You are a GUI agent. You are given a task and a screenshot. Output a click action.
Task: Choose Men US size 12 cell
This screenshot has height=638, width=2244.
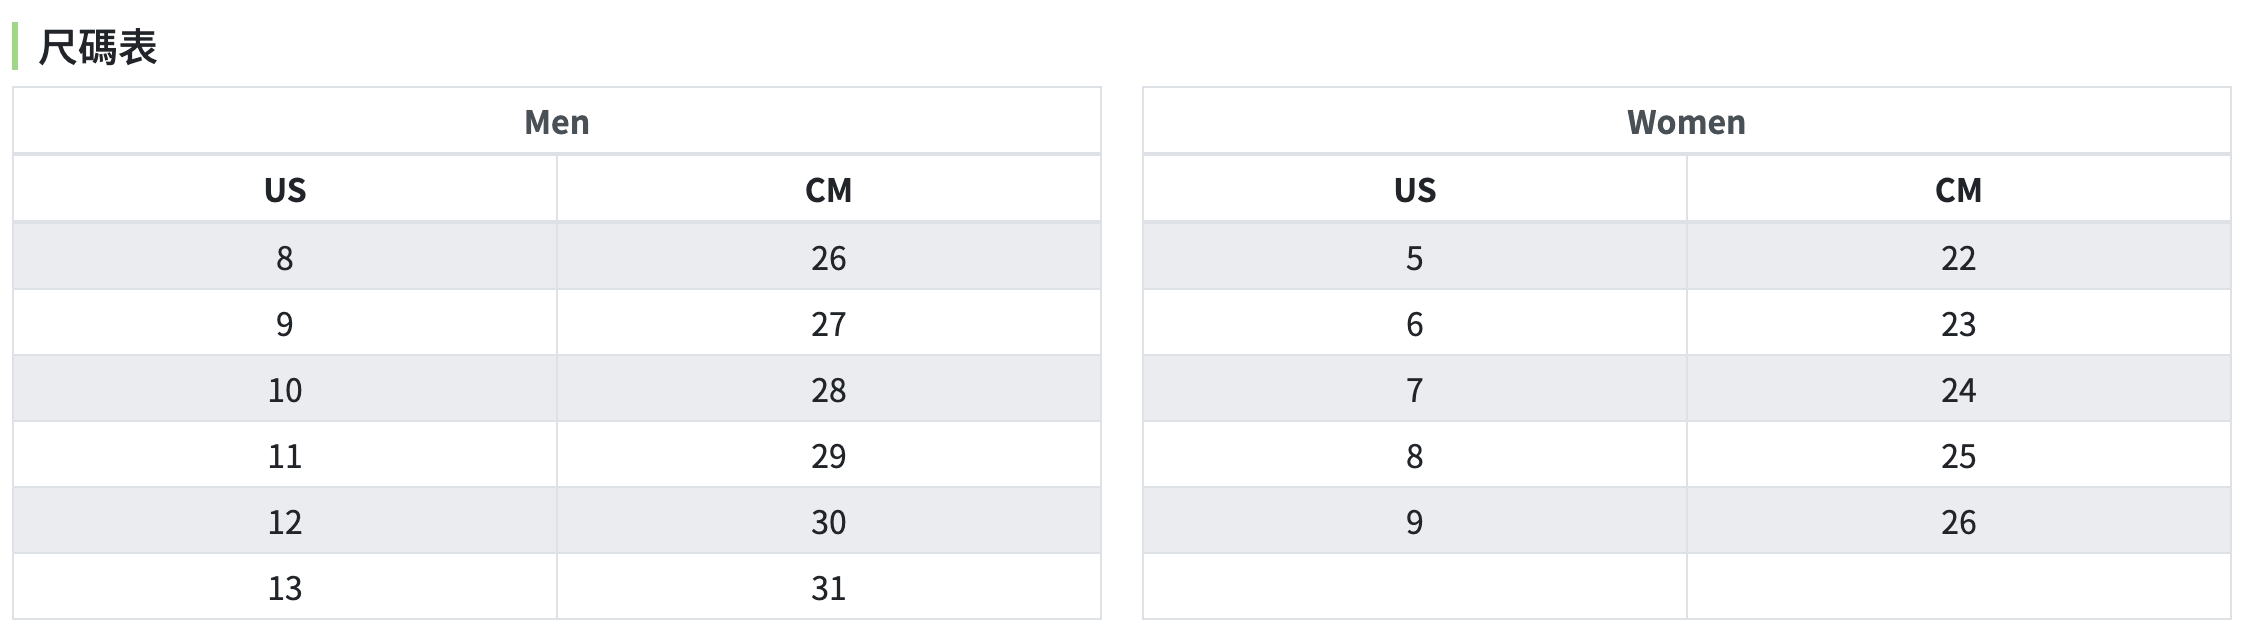pyautogui.click(x=285, y=522)
